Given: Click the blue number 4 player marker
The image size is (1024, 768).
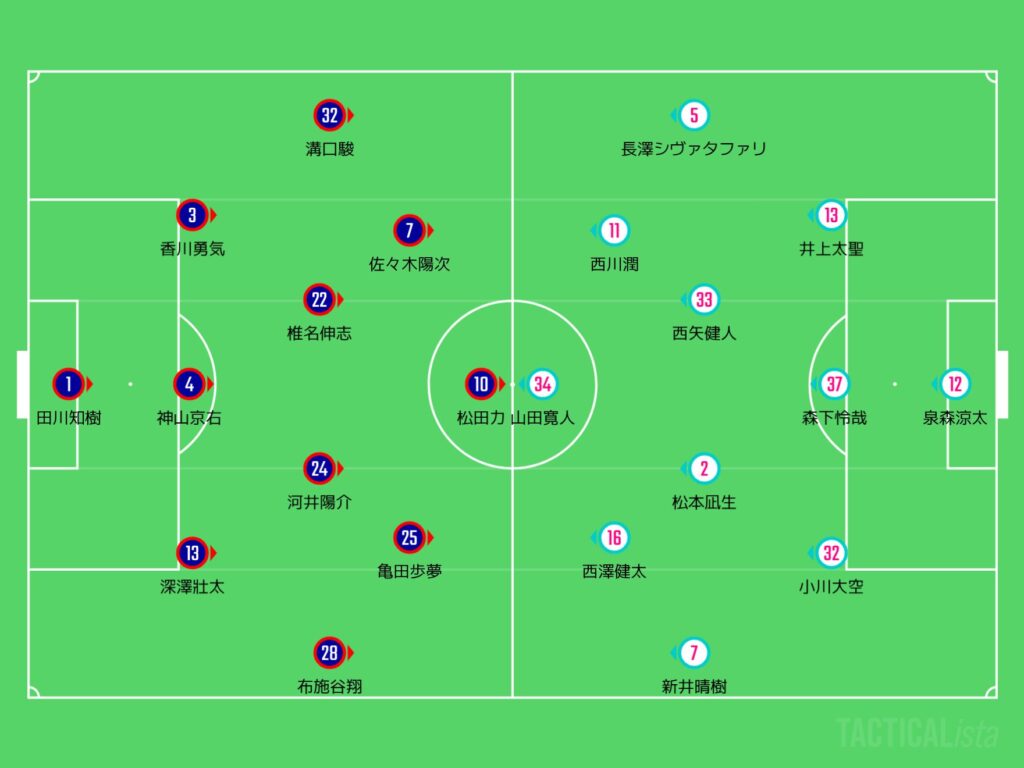Looking at the screenshot, I should [190, 383].
